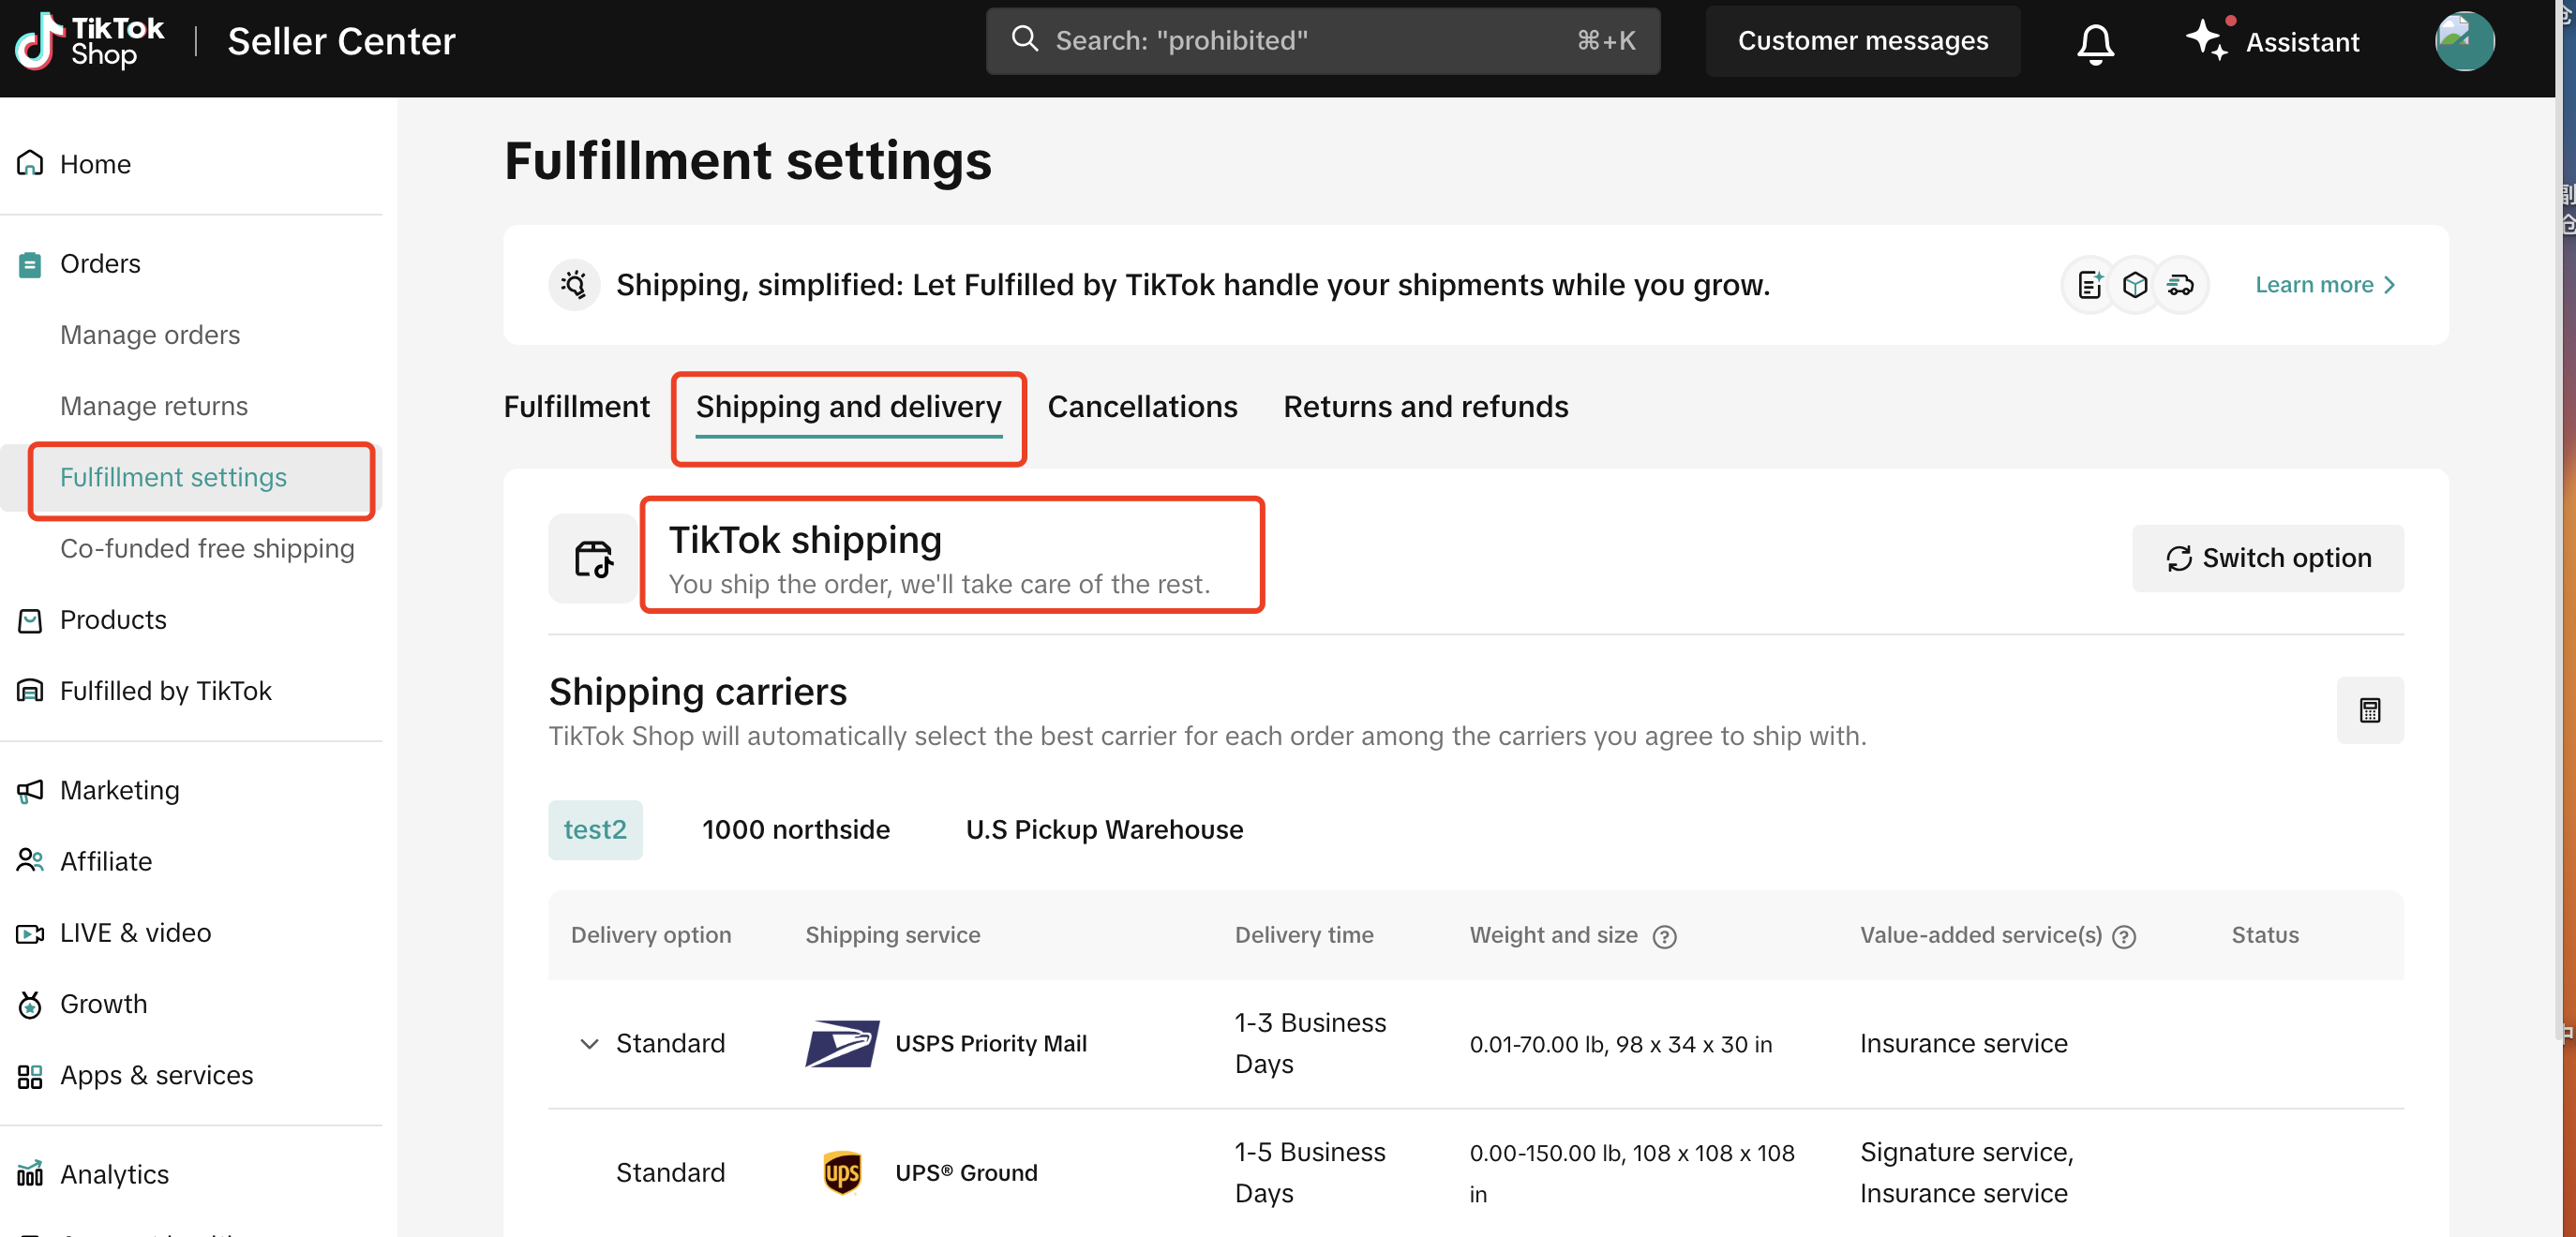The width and height of the screenshot is (2576, 1237).
Task: Click the TikTok shipping package icon
Action: (x=593, y=558)
